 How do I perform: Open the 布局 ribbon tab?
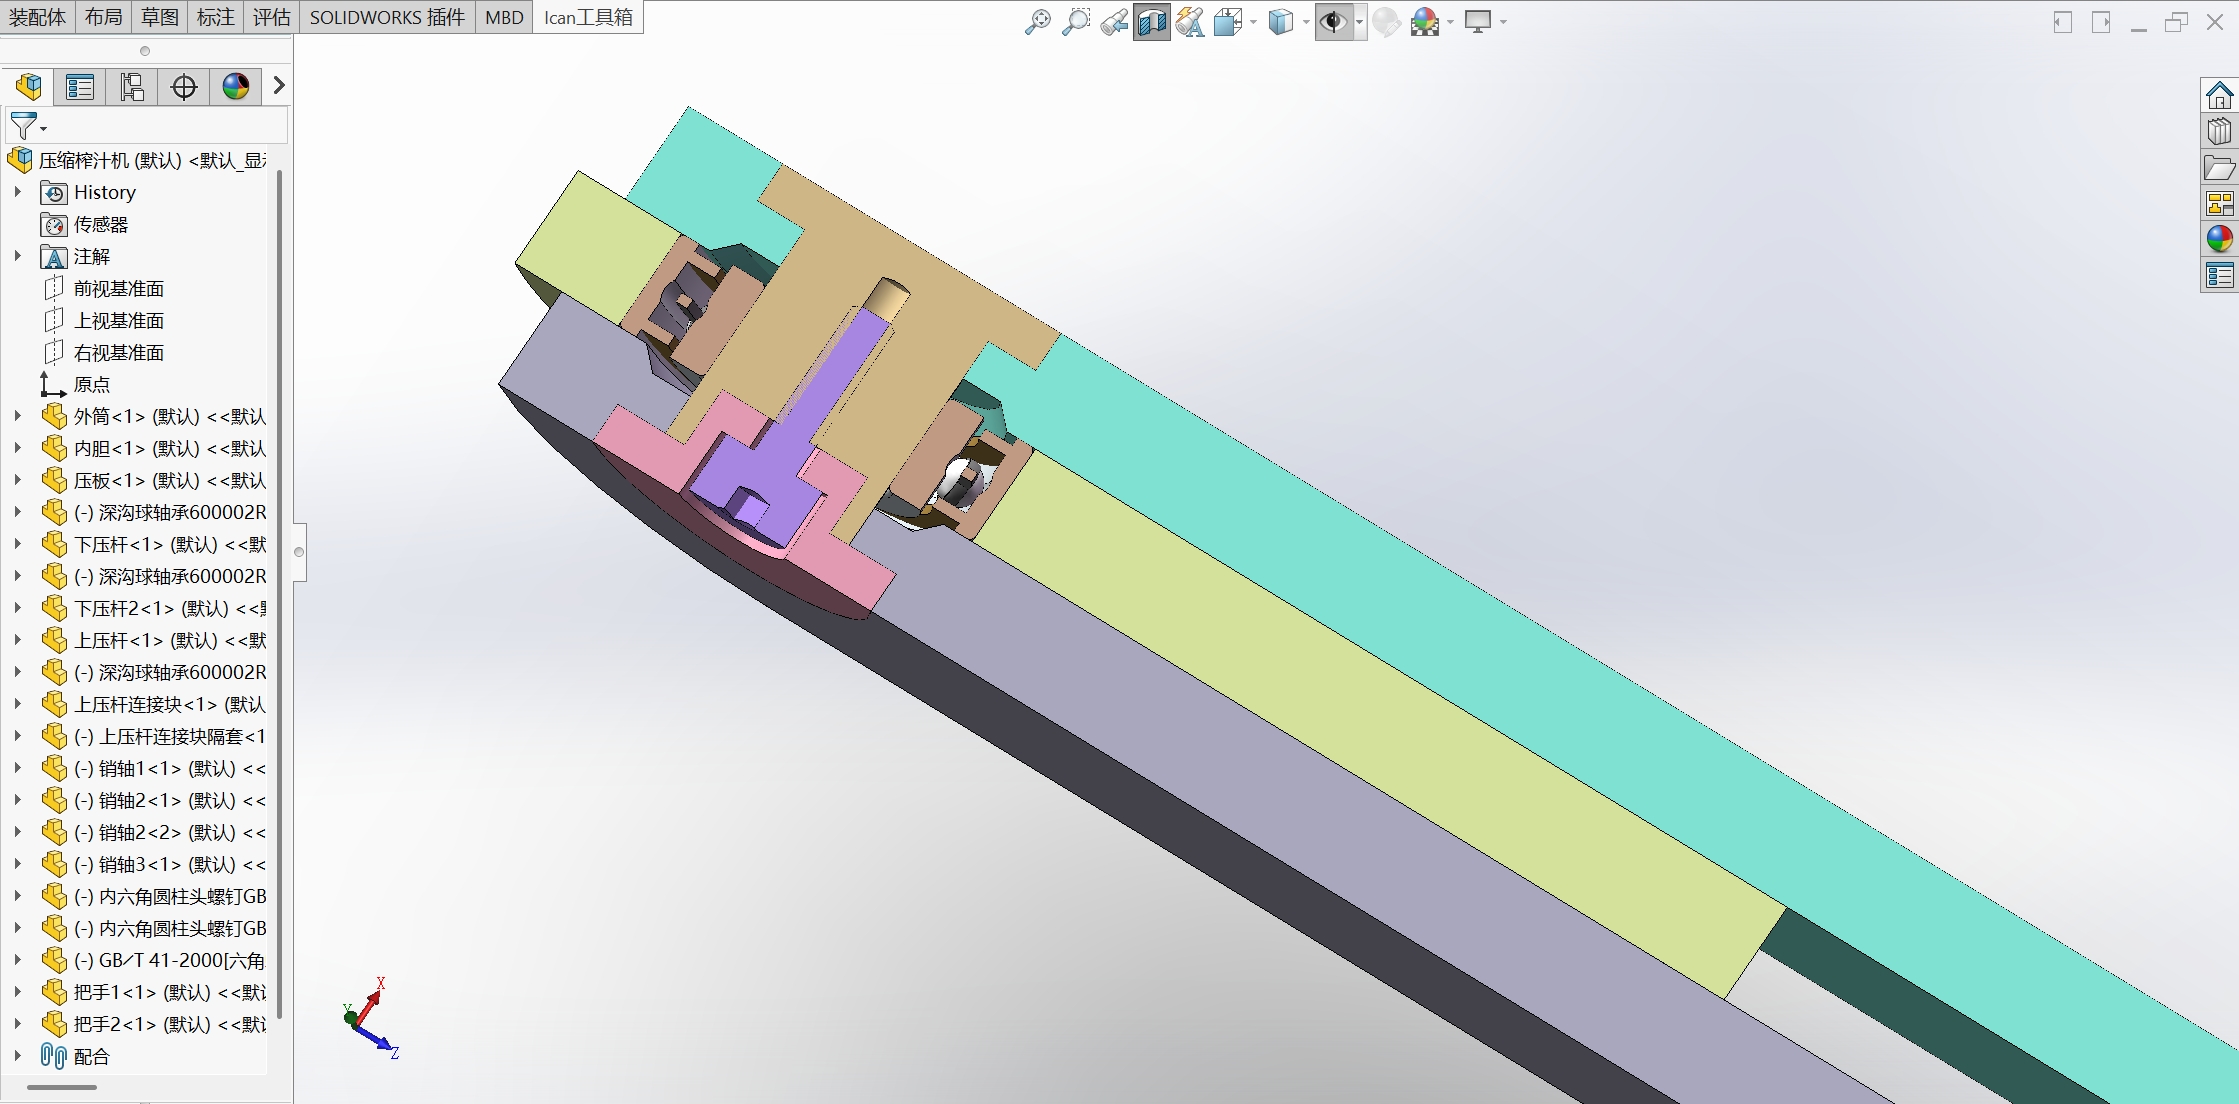[104, 17]
